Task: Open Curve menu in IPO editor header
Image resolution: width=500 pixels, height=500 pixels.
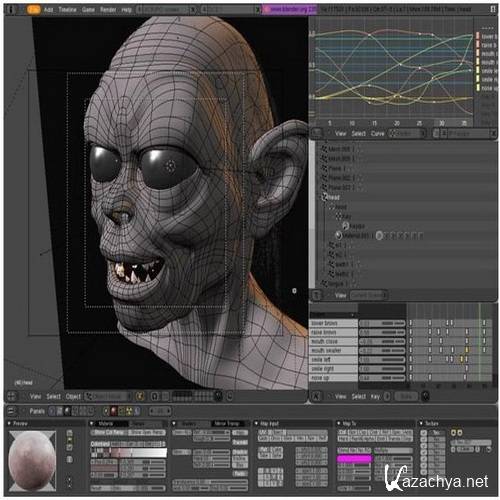Action: tap(377, 133)
